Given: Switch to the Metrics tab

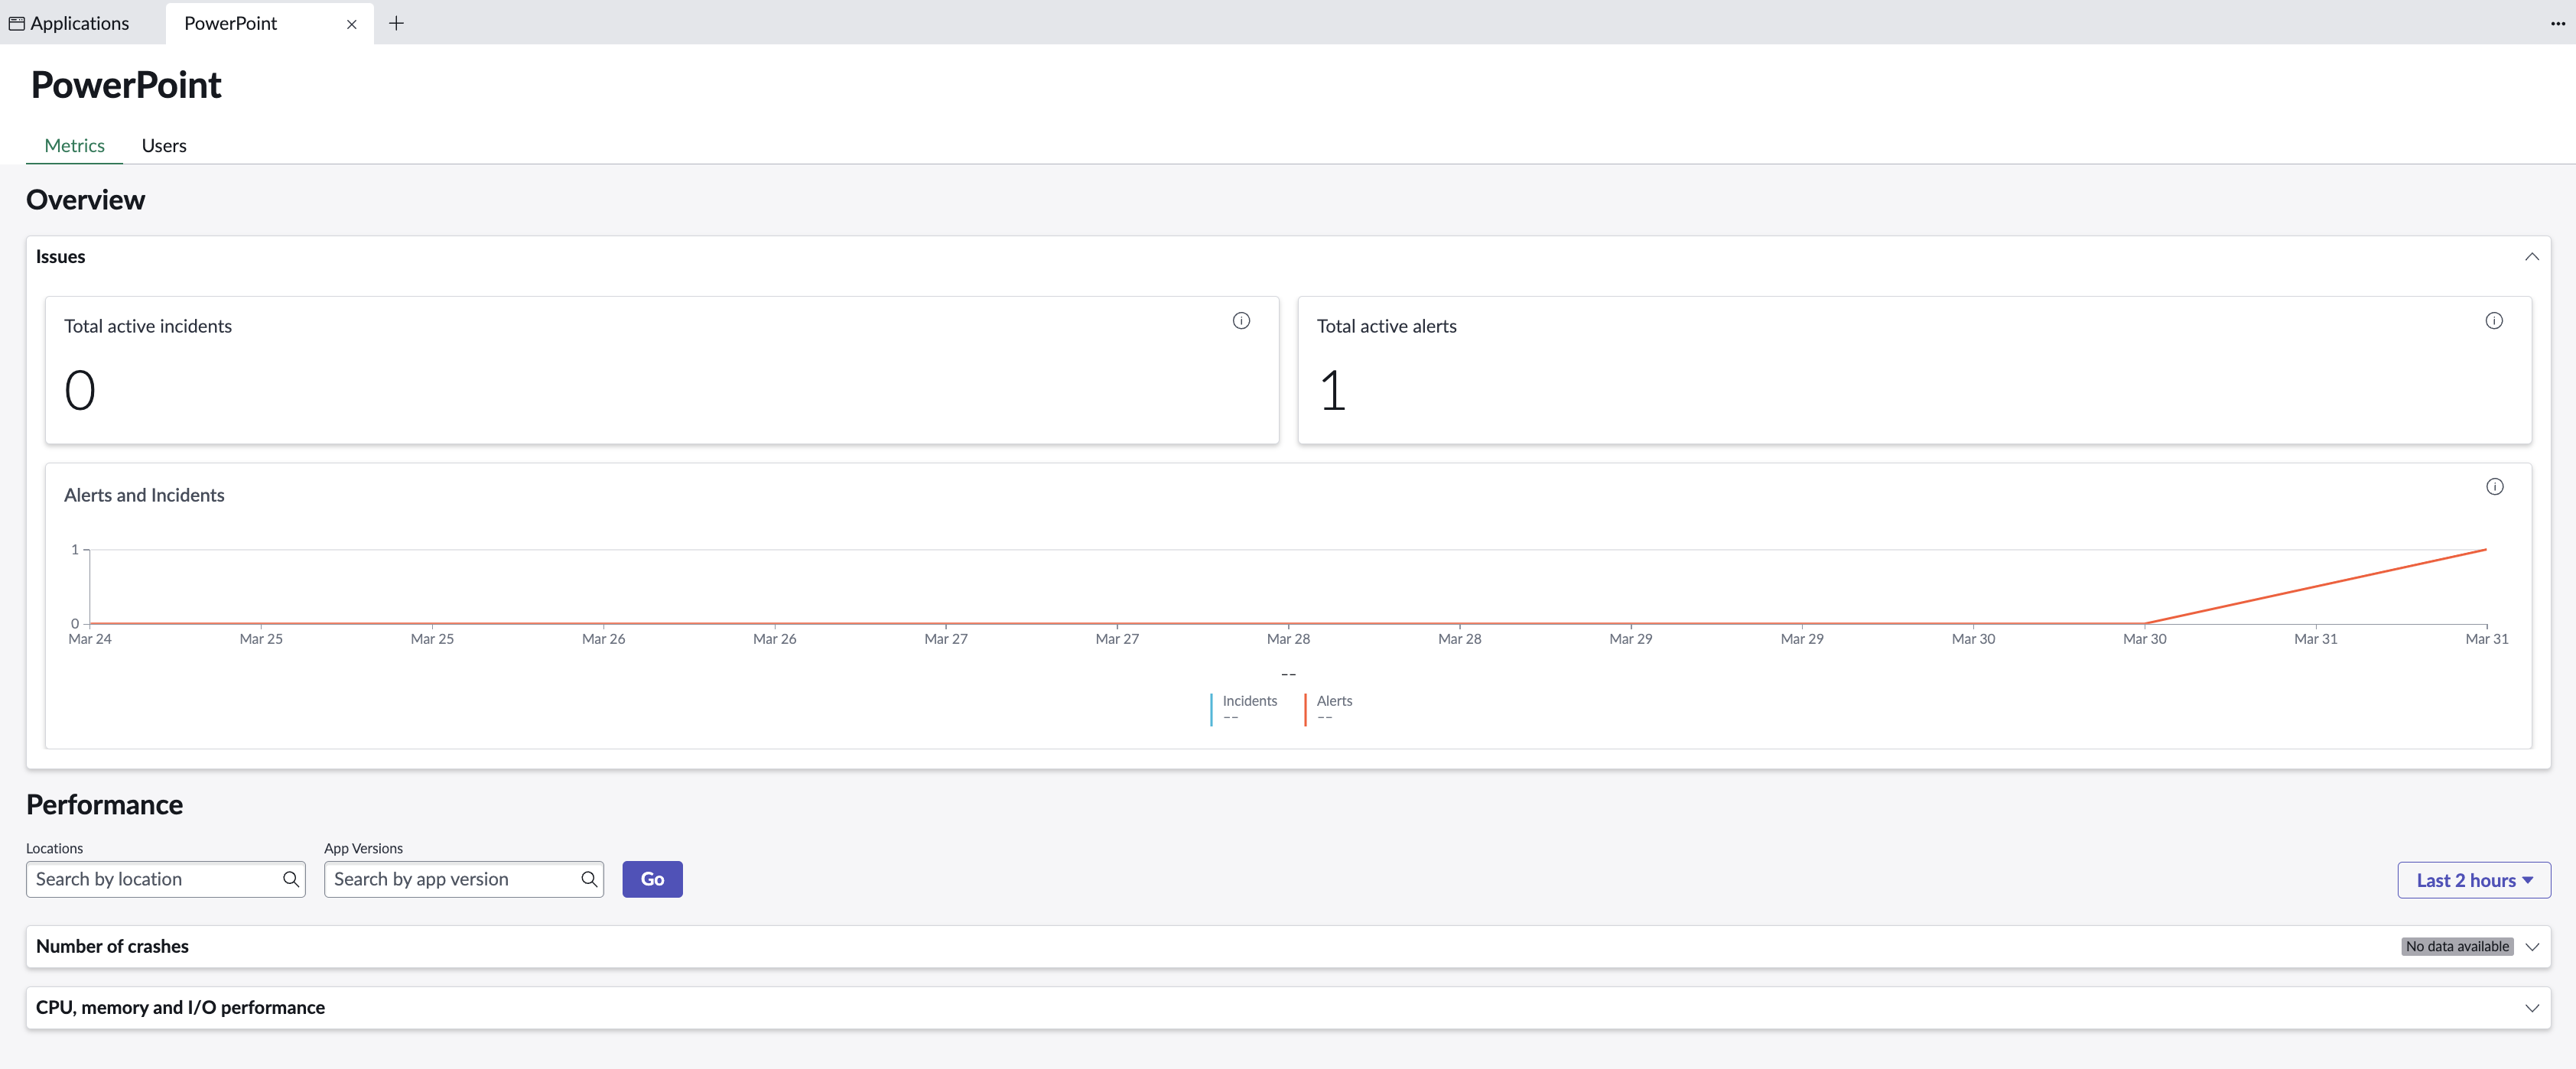Looking at the screenshot, I should click(x=74, y=146).
